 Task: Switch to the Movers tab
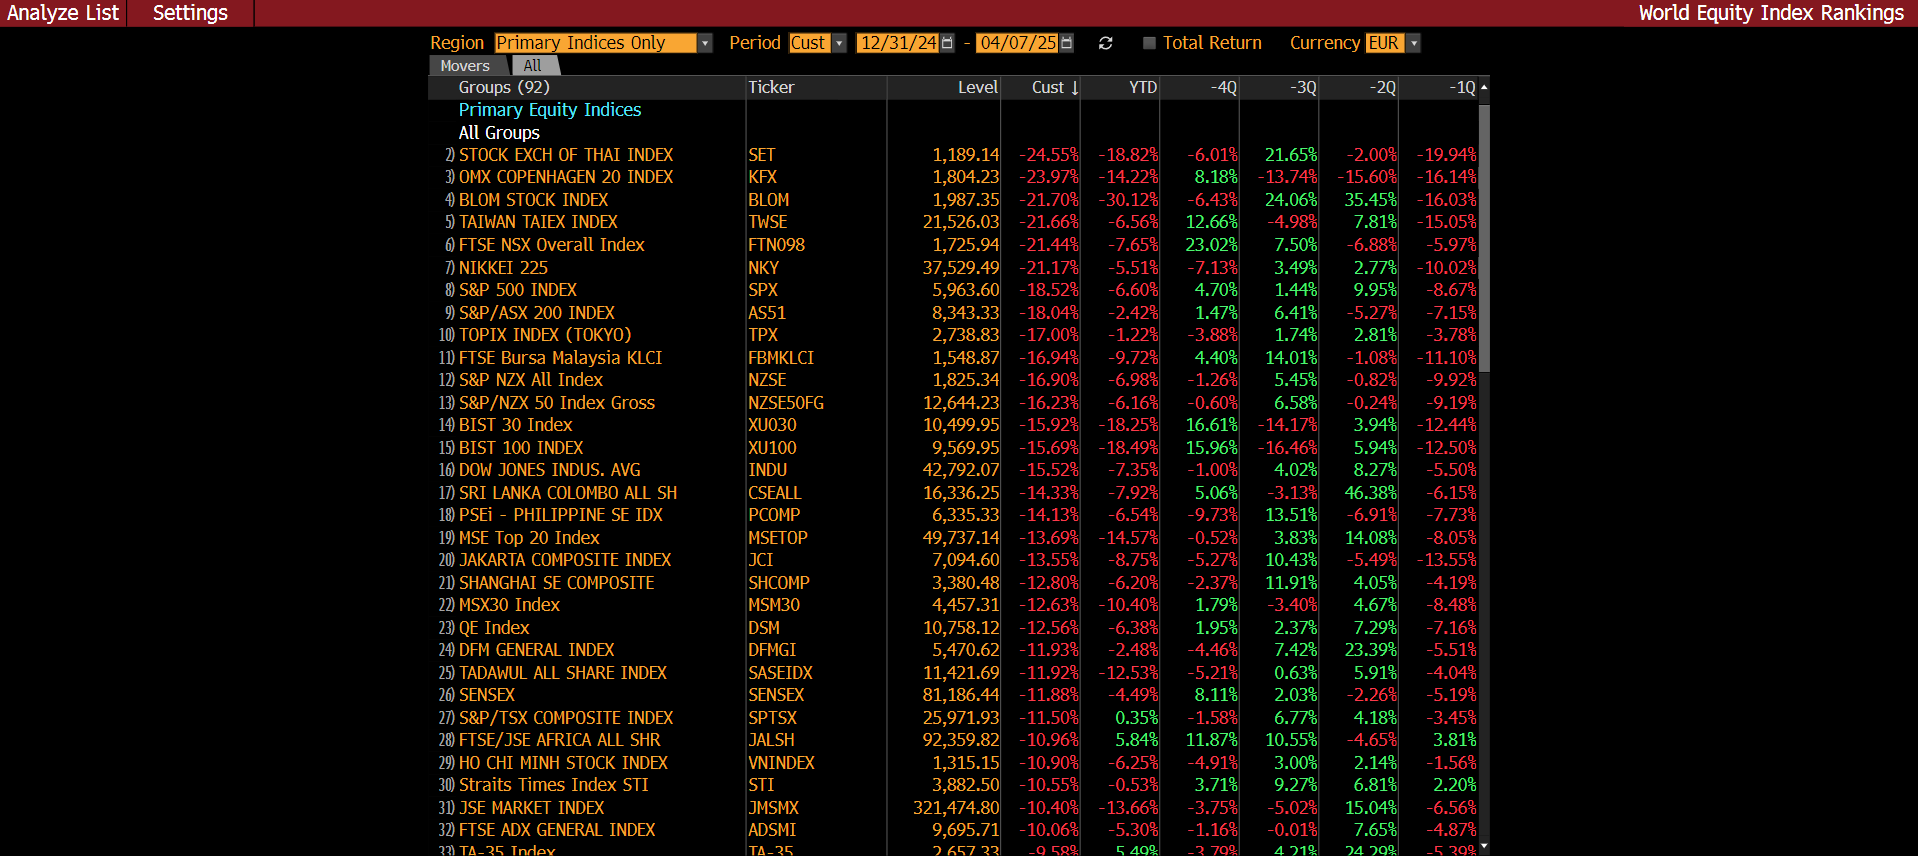point(465,66)
